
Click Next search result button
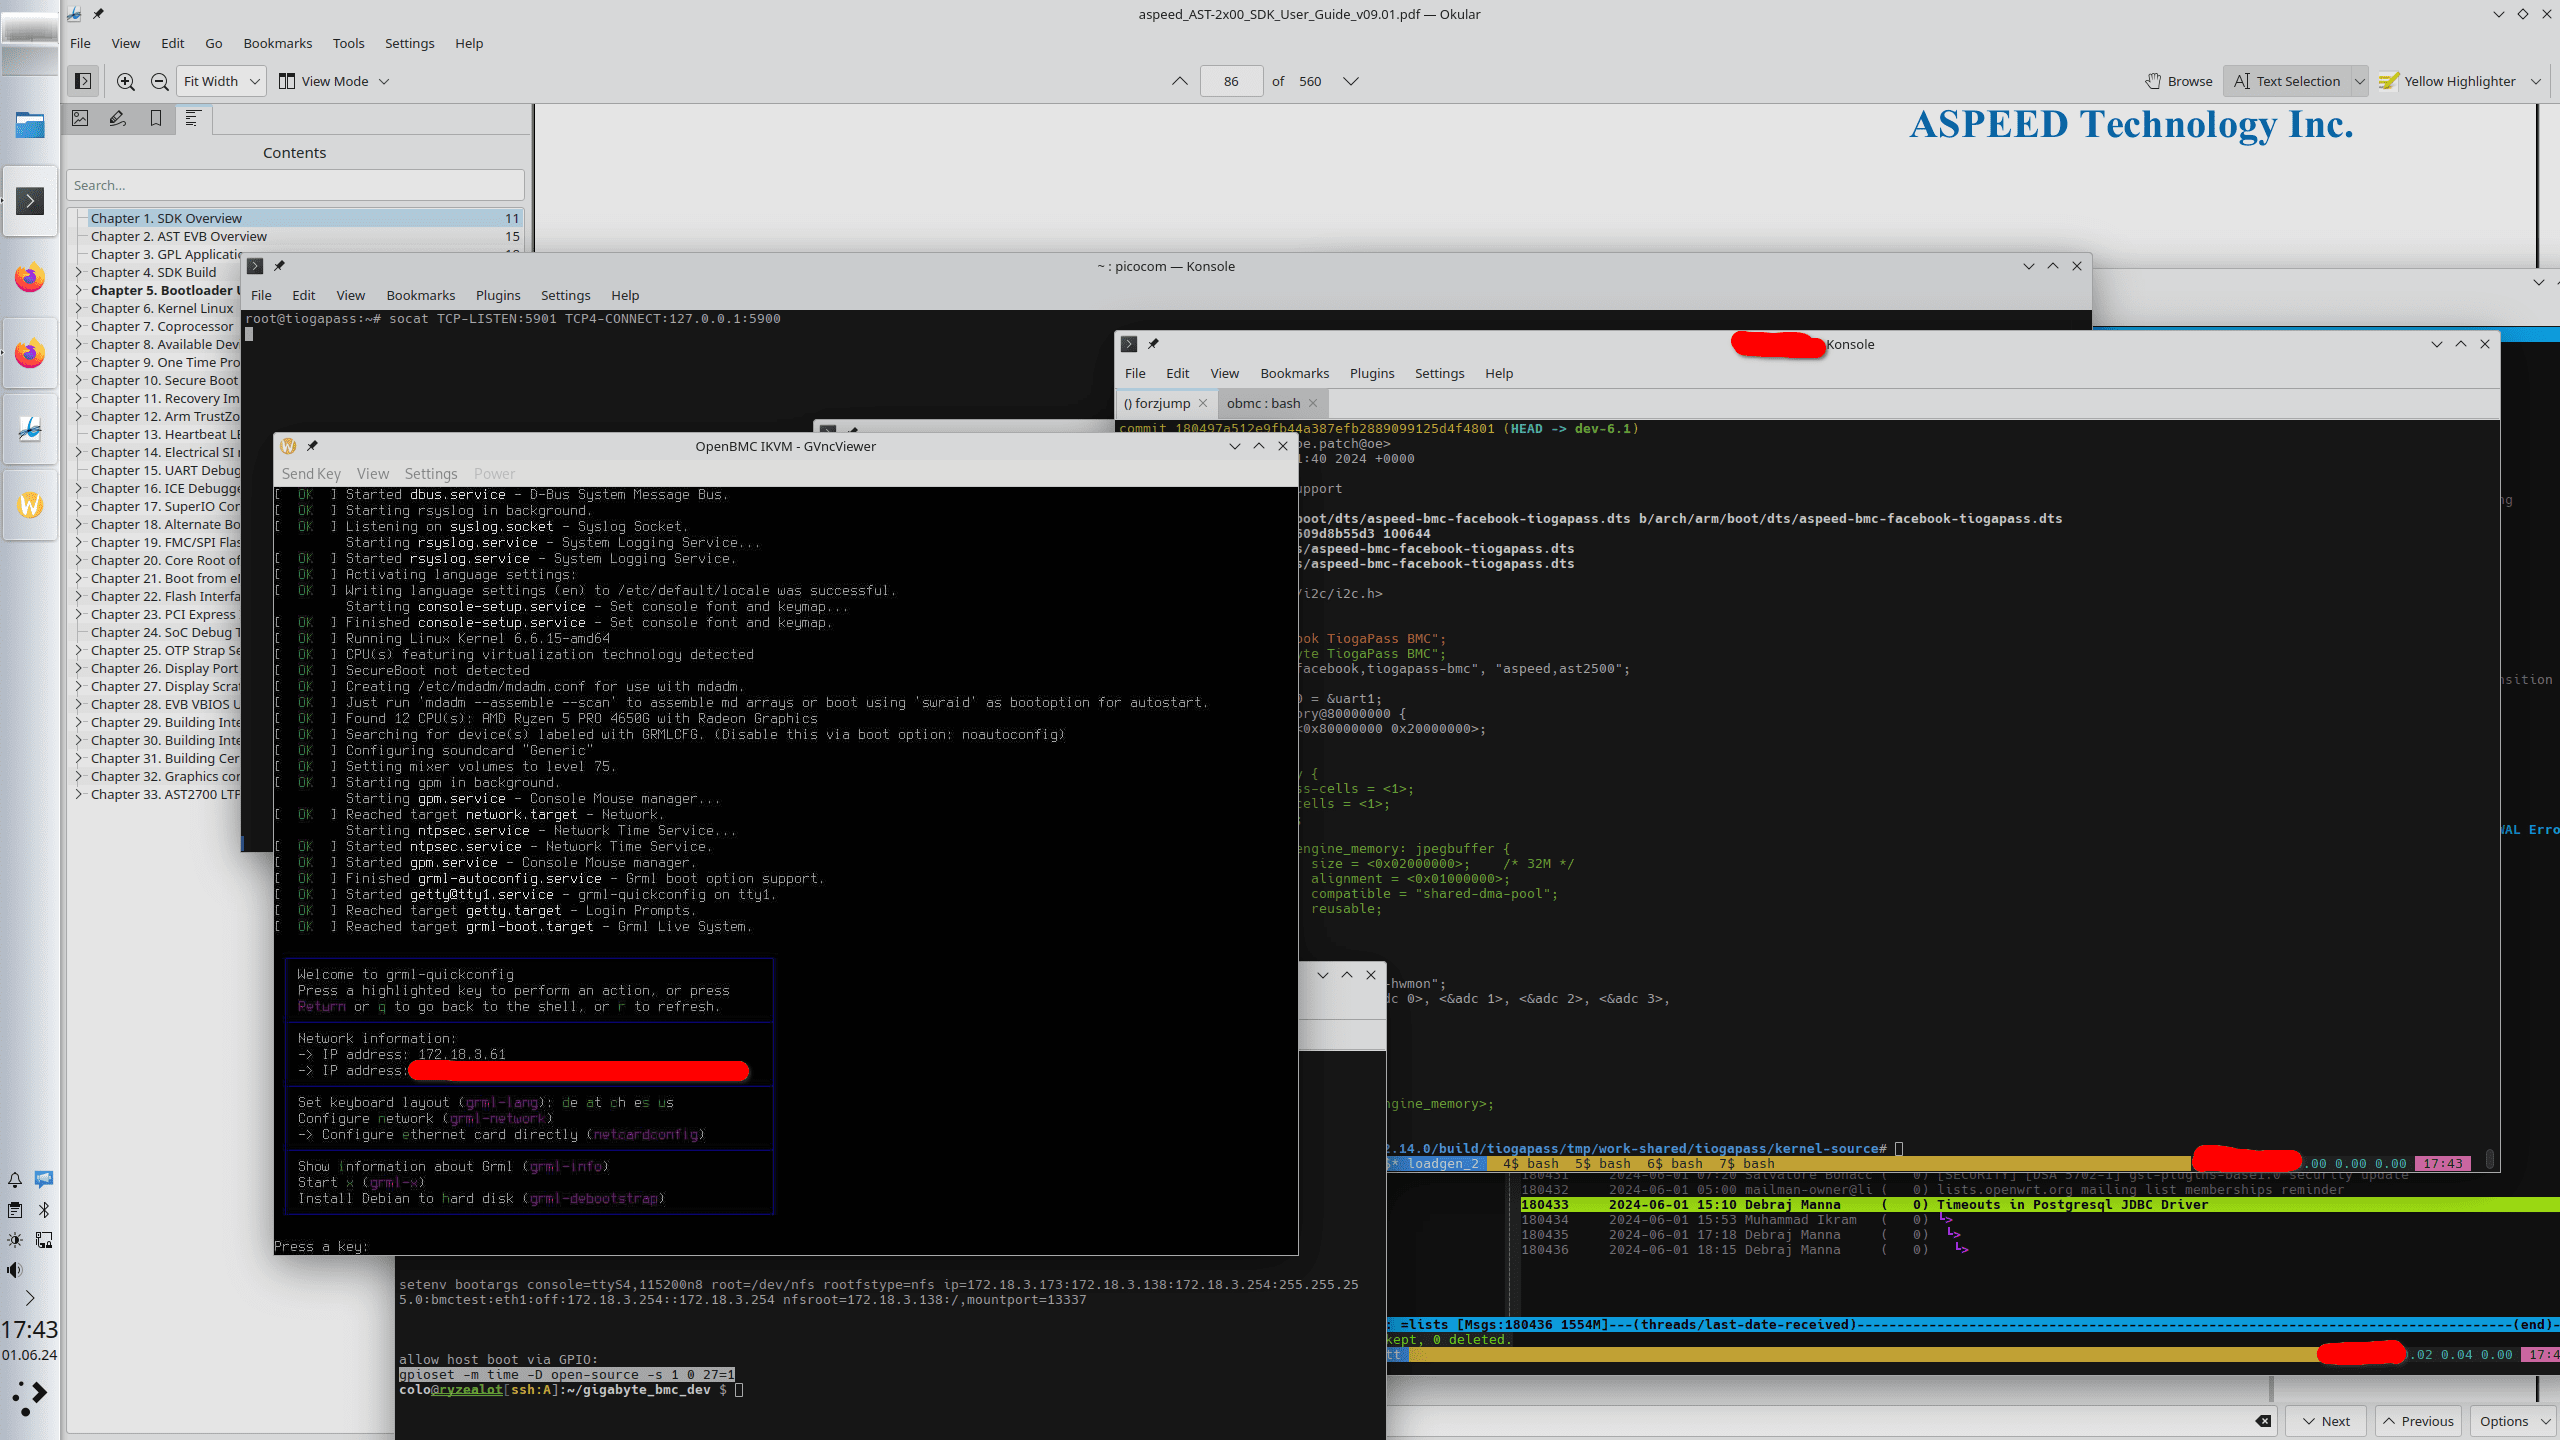(x=2325, y=1421)
